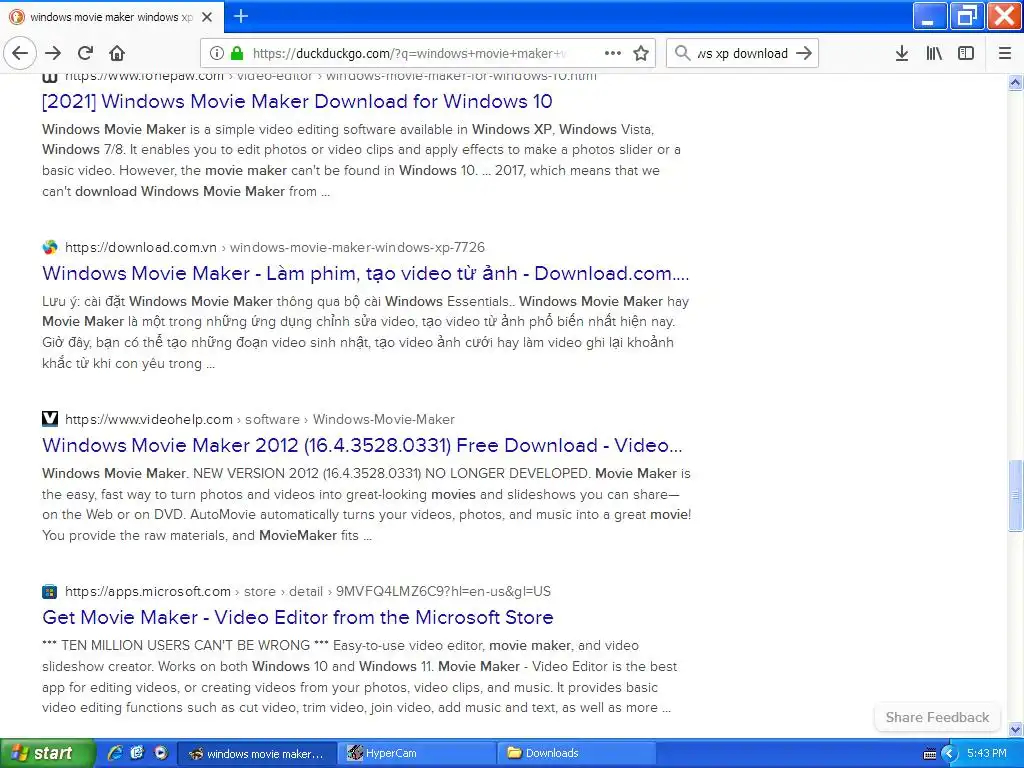Click the Share Feedback button
This screenshot has height=768, width=1024.
pos(937,717)
